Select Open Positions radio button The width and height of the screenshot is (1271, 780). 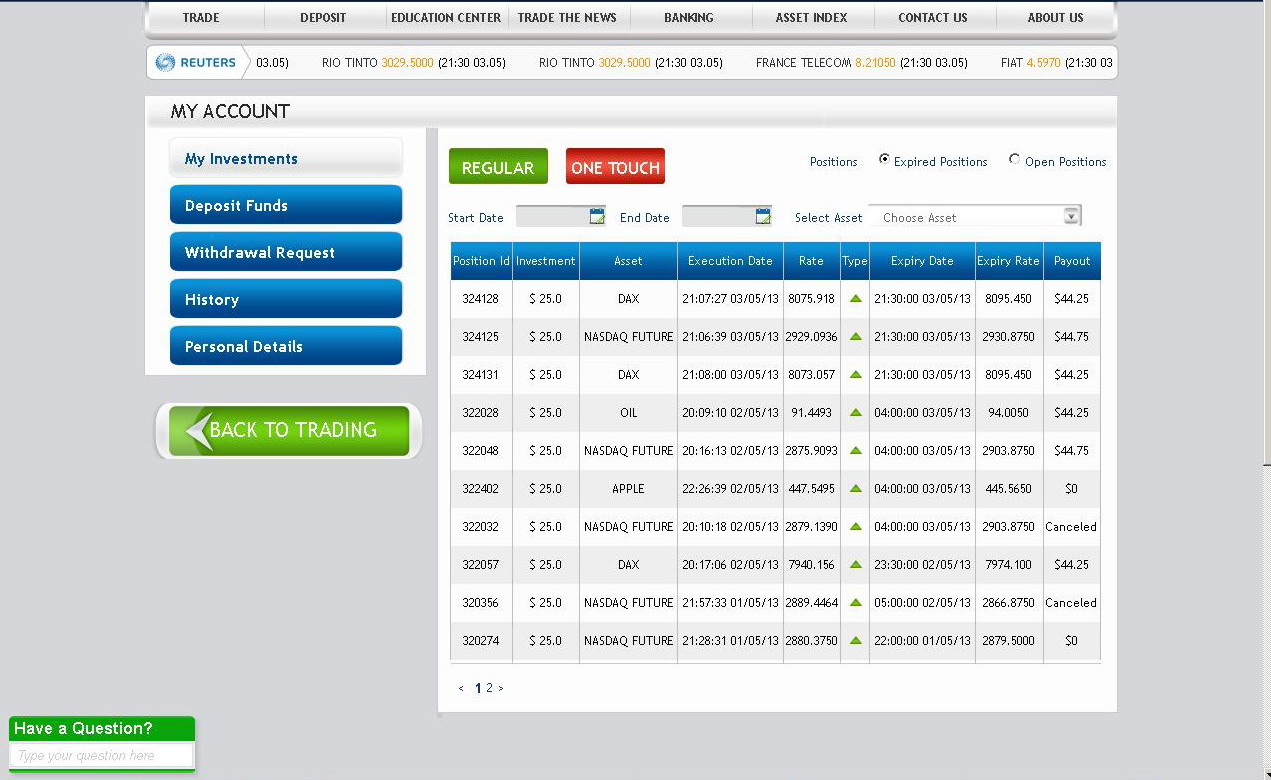coord(1015,159)
